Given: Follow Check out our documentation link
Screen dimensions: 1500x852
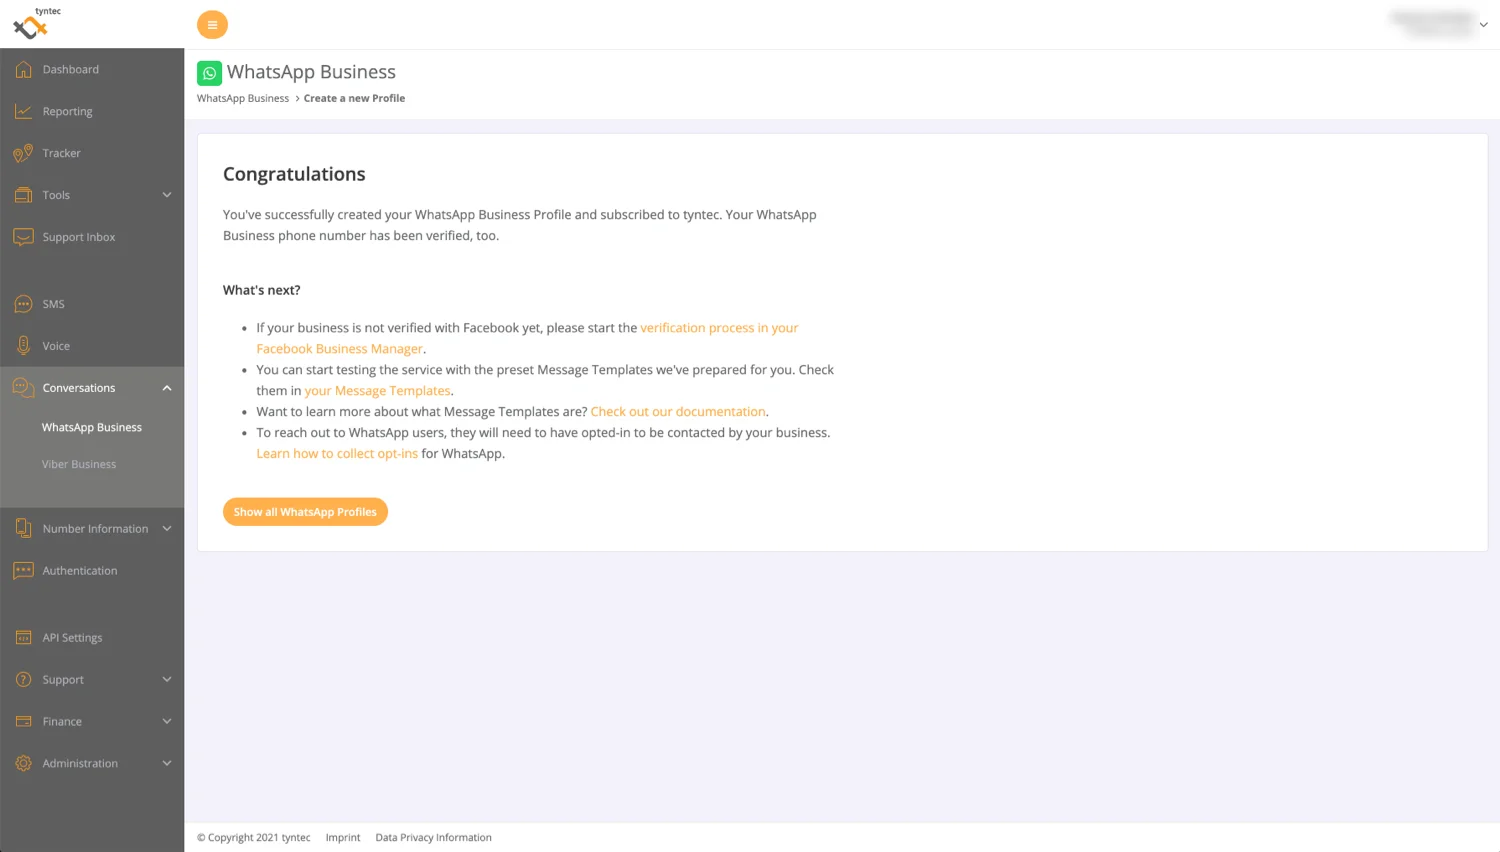Looking at the screenshot, I should (x=678, y=412).
